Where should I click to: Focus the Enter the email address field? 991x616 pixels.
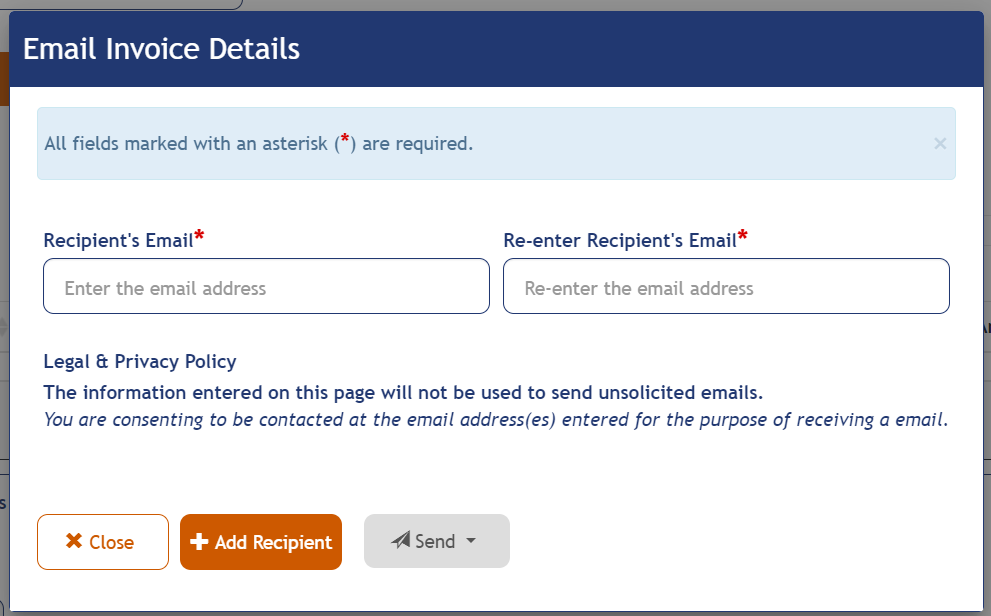(x=266, y=286)
